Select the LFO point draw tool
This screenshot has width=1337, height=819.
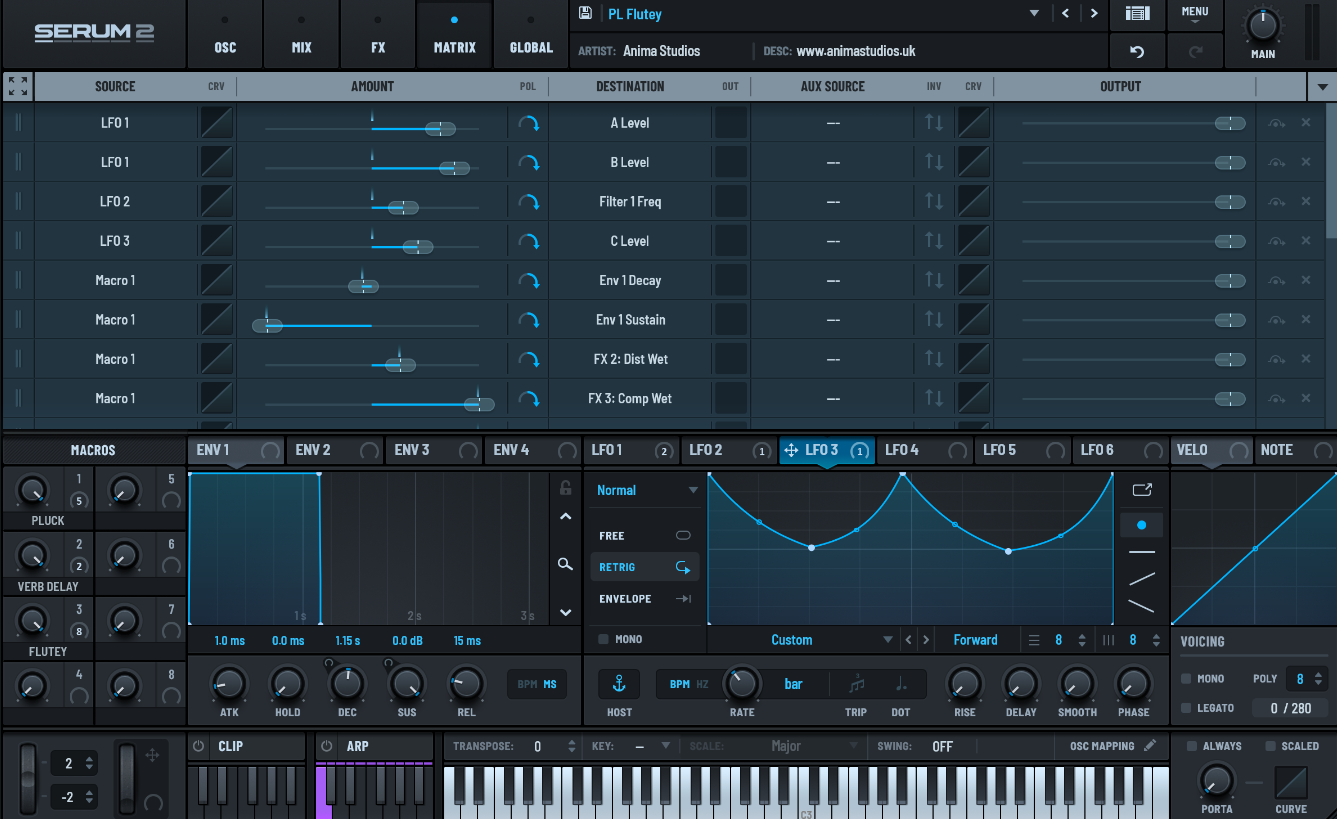click(1141, 524)
